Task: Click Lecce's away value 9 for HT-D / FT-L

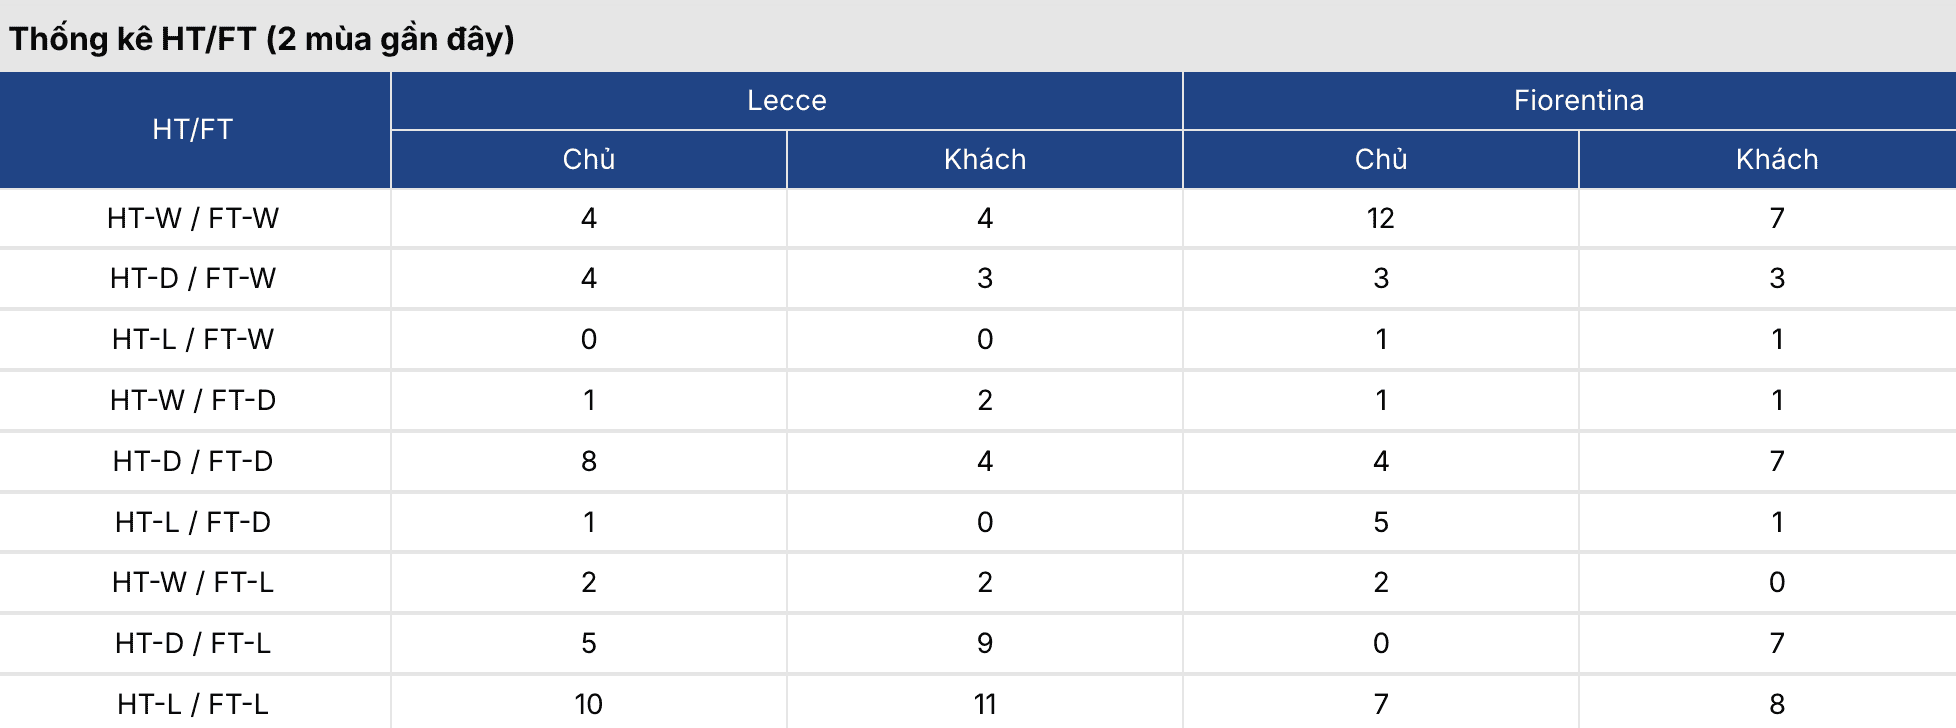Action: (985, 643)
